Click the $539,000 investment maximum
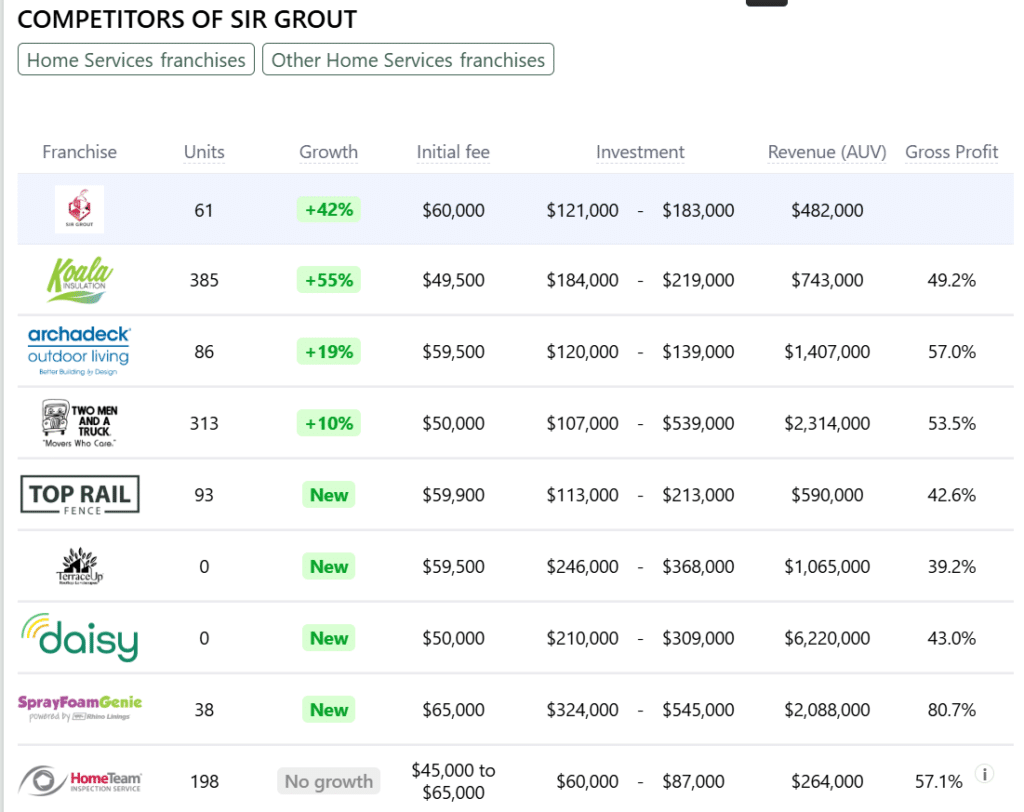Image resolution: width=1024 pixels, height=812 pixels. (698, 423)
